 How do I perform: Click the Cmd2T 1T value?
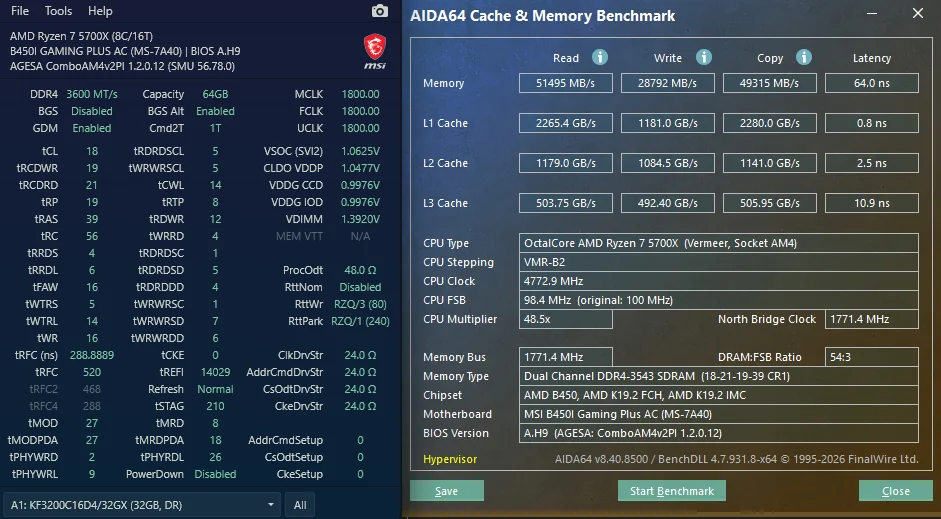click(x=215, y=128)
